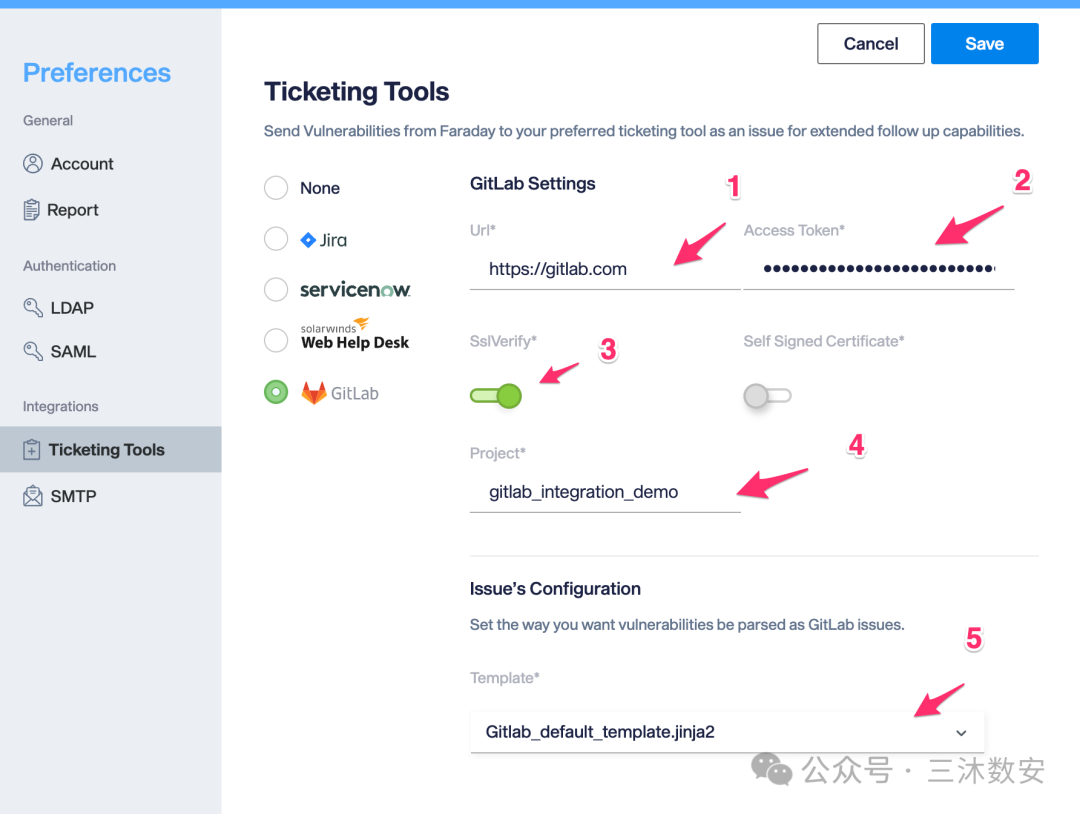Screen dimensions: 1080x814
Task: Save the ticketing tool settings
Action: [x=984, y=44]
